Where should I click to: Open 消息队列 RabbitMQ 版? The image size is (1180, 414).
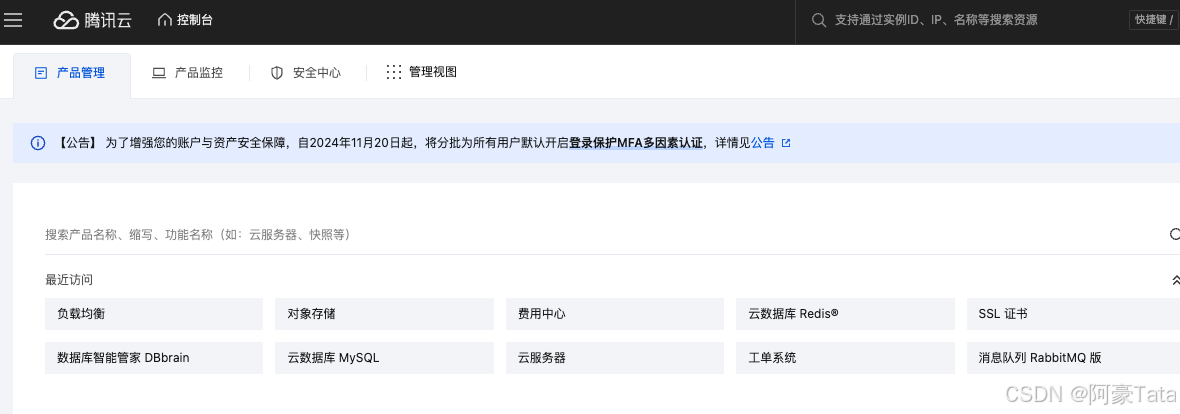[1073, 358]
